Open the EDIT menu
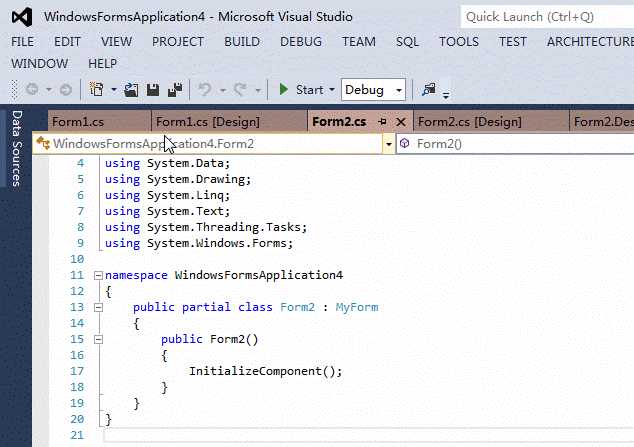The image size is (634, 447). pyautogui.click(x=67, y=42)
